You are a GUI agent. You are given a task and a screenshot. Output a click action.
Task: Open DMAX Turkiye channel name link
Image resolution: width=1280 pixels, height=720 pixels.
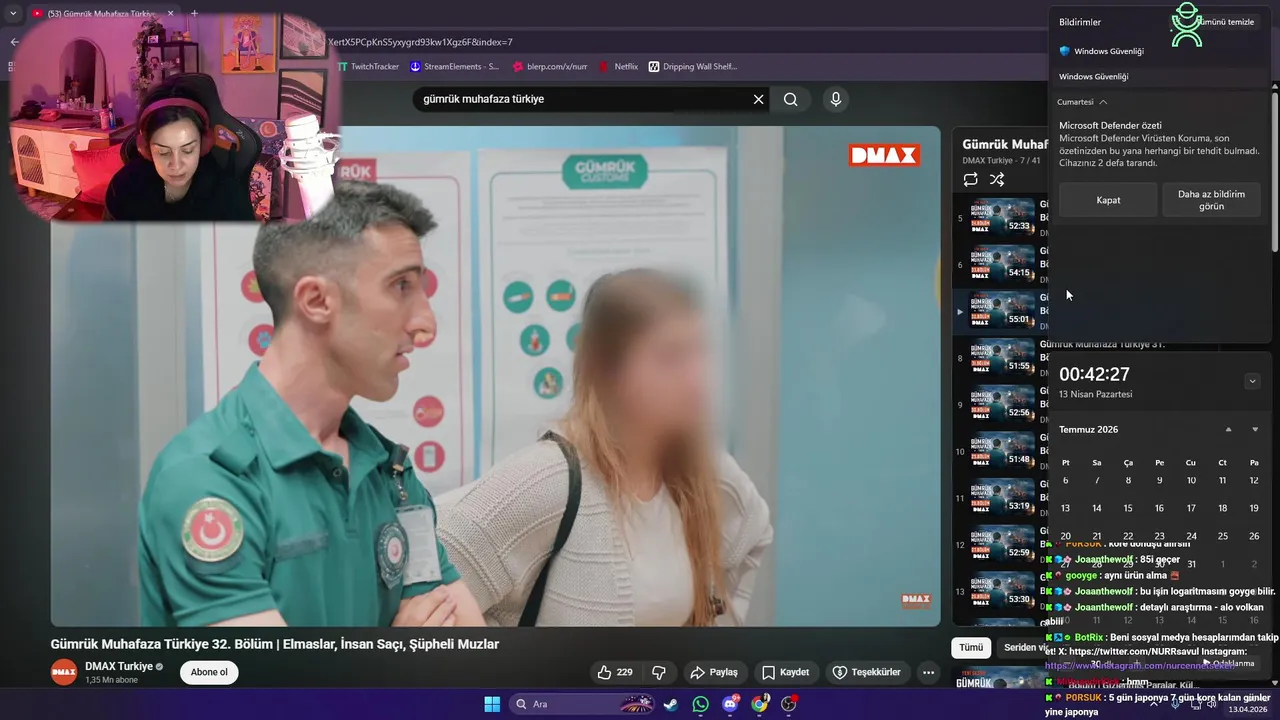coord(119,666)
